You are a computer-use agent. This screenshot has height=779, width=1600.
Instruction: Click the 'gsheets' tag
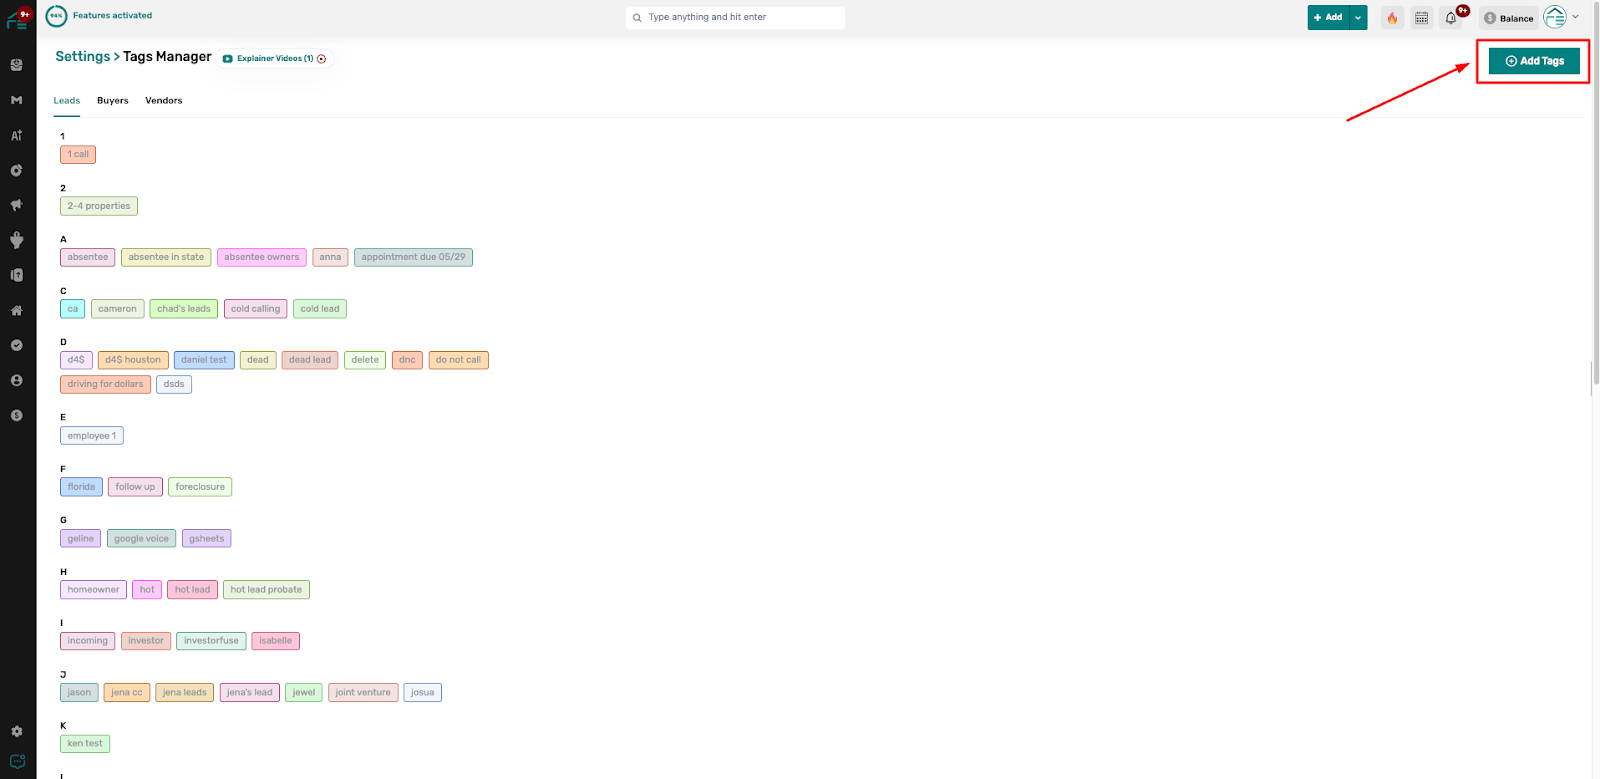point(207,539)
